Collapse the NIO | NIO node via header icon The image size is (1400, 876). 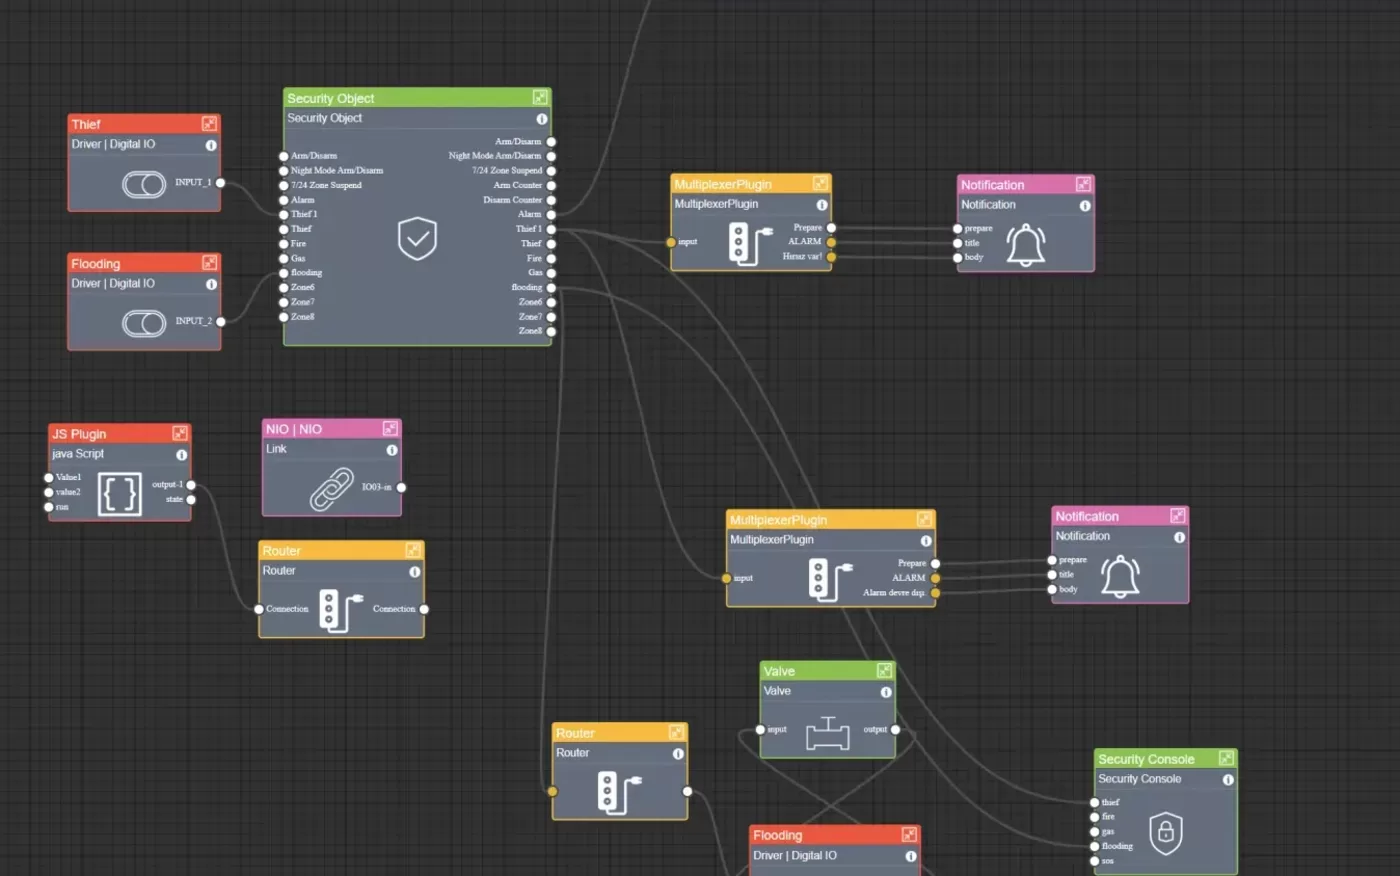click(390, 428)
